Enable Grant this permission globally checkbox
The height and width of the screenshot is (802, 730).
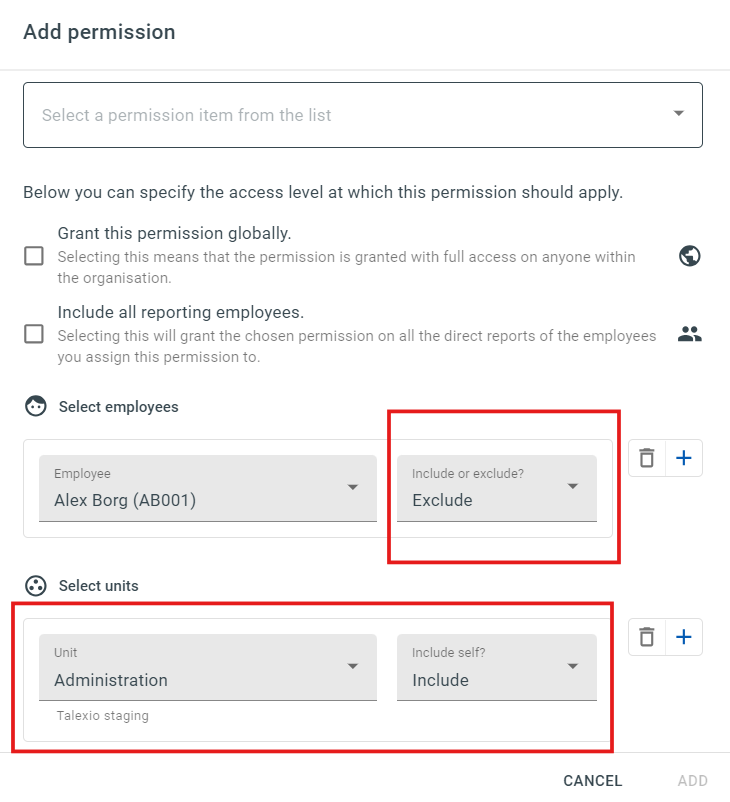[x=34, y=256]
